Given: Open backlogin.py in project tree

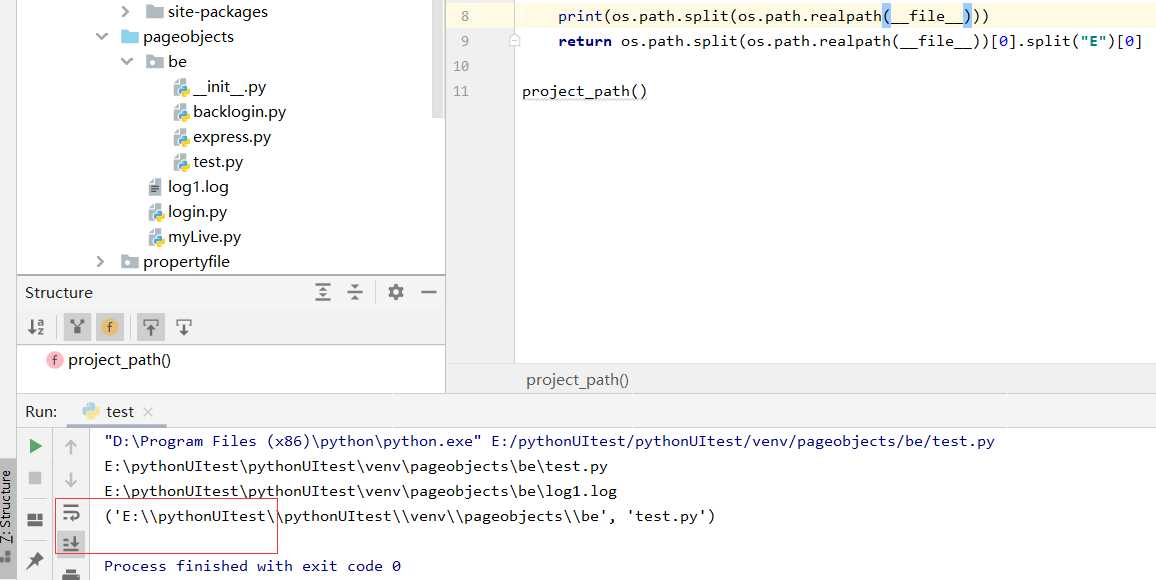Looking at the screenshot, I should pyautogui.click(x=240, y=112).
